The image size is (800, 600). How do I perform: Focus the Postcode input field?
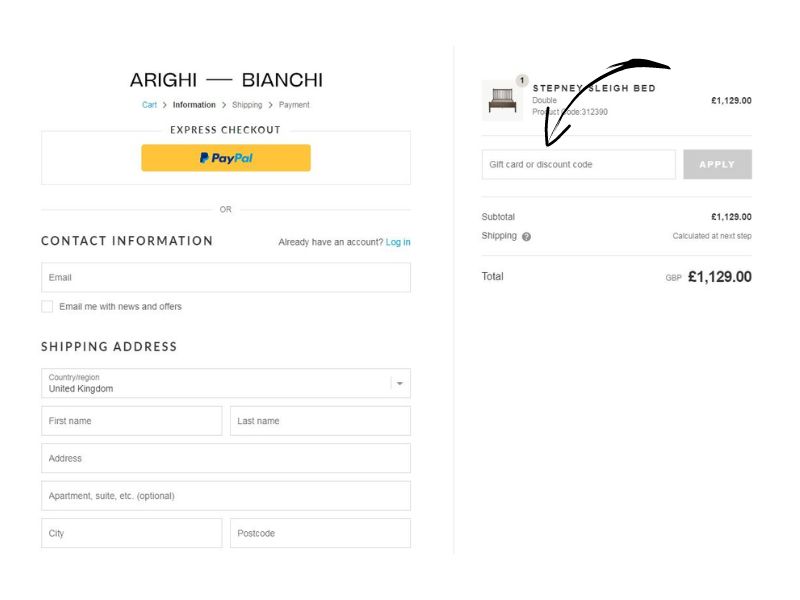click(x=320, y=533)
